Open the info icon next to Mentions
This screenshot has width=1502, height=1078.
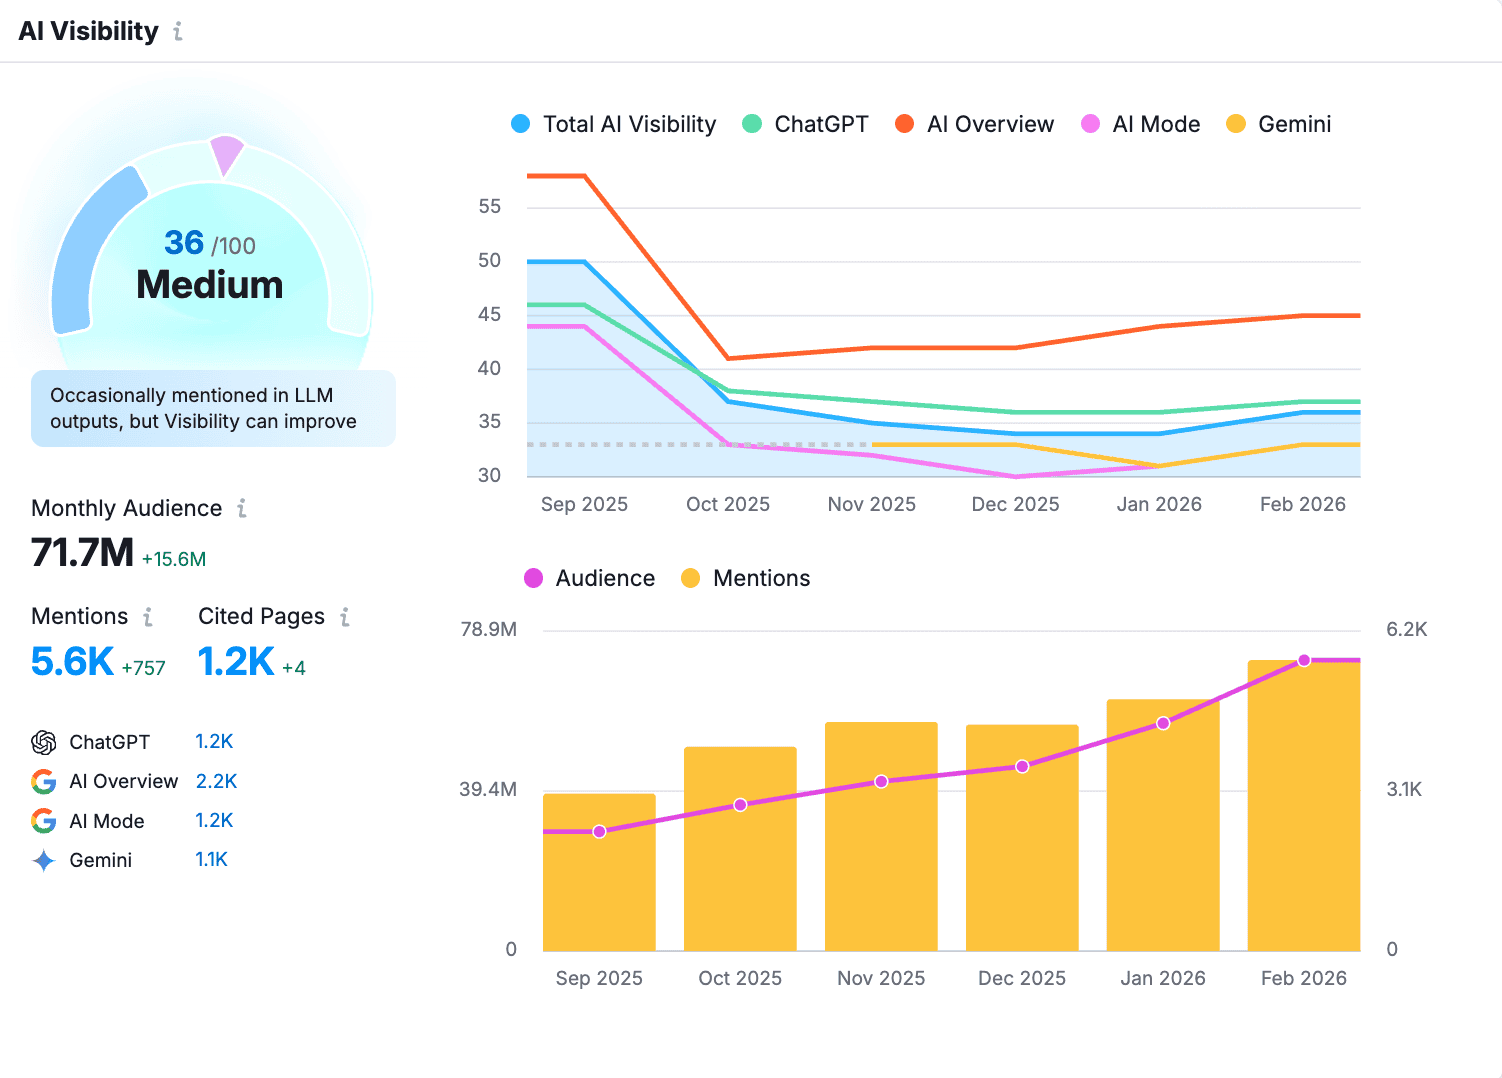148,617
